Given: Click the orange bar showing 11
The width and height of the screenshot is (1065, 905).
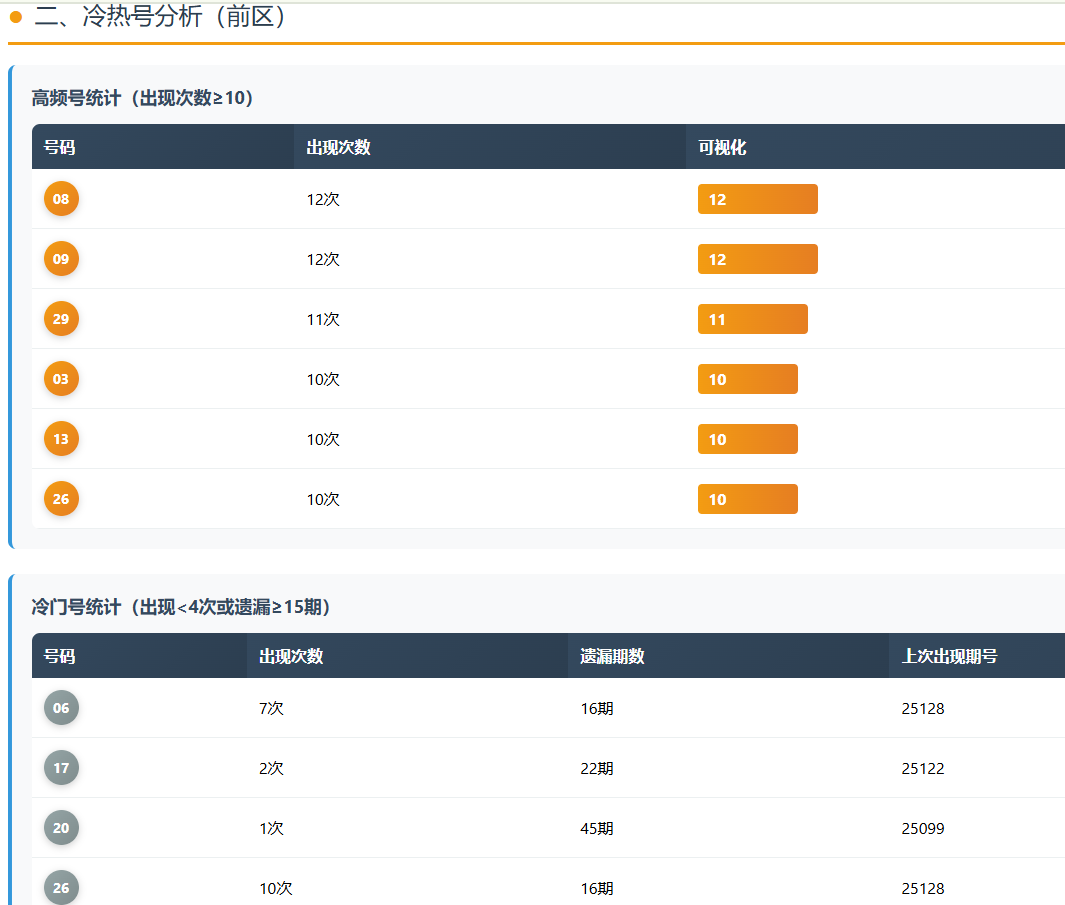Looking at the screenshot, I should 752,319.
